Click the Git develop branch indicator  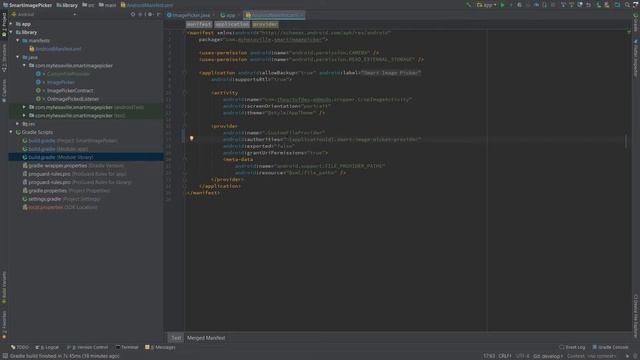pyautogui.click(x=548, y=356)
